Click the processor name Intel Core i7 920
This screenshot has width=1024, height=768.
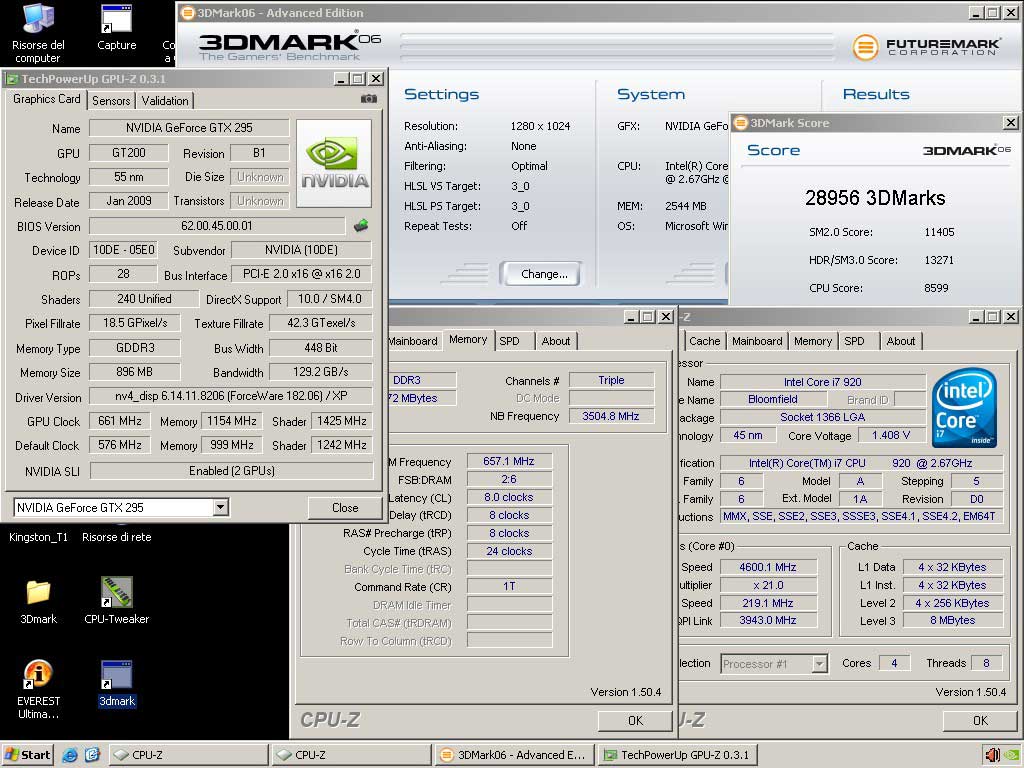(823, 381)
